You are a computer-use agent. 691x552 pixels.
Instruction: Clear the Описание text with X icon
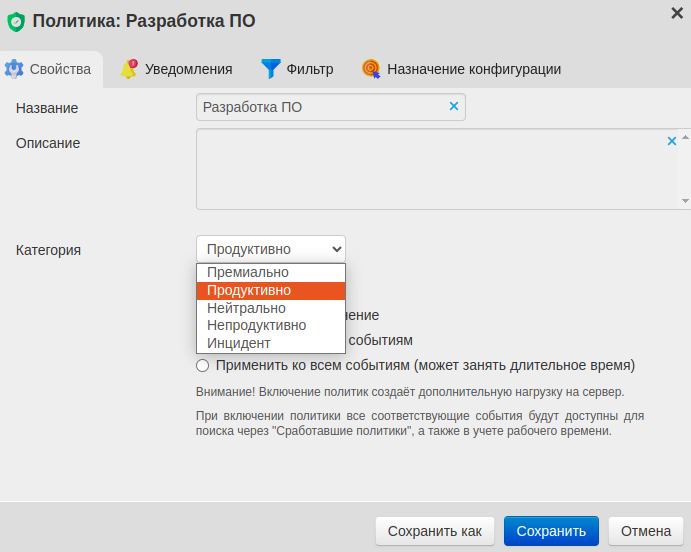(672, 142)
